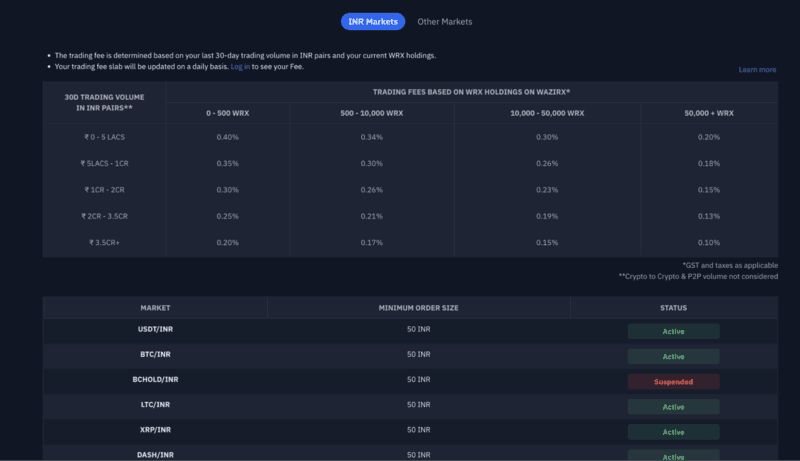This screenshot has height=461, width=800.
Task: Click the ₹ 1CR - 2CR volume row label
Action: (x=104, y=190)
